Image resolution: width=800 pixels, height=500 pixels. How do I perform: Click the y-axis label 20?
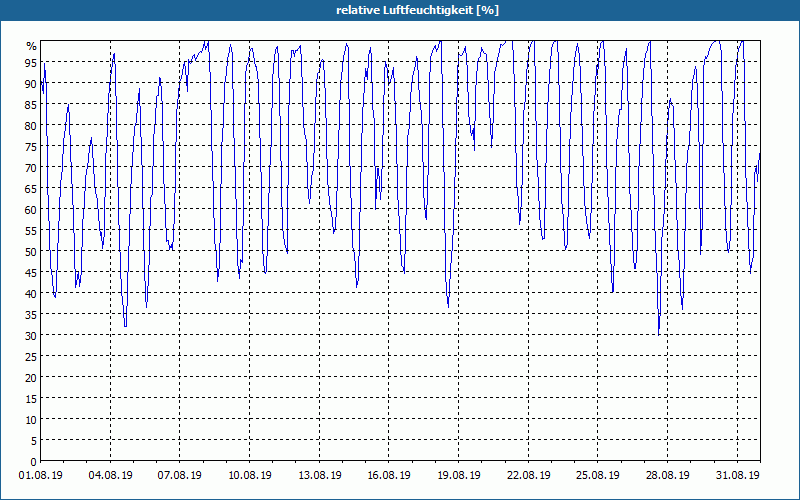click(31, 378)
